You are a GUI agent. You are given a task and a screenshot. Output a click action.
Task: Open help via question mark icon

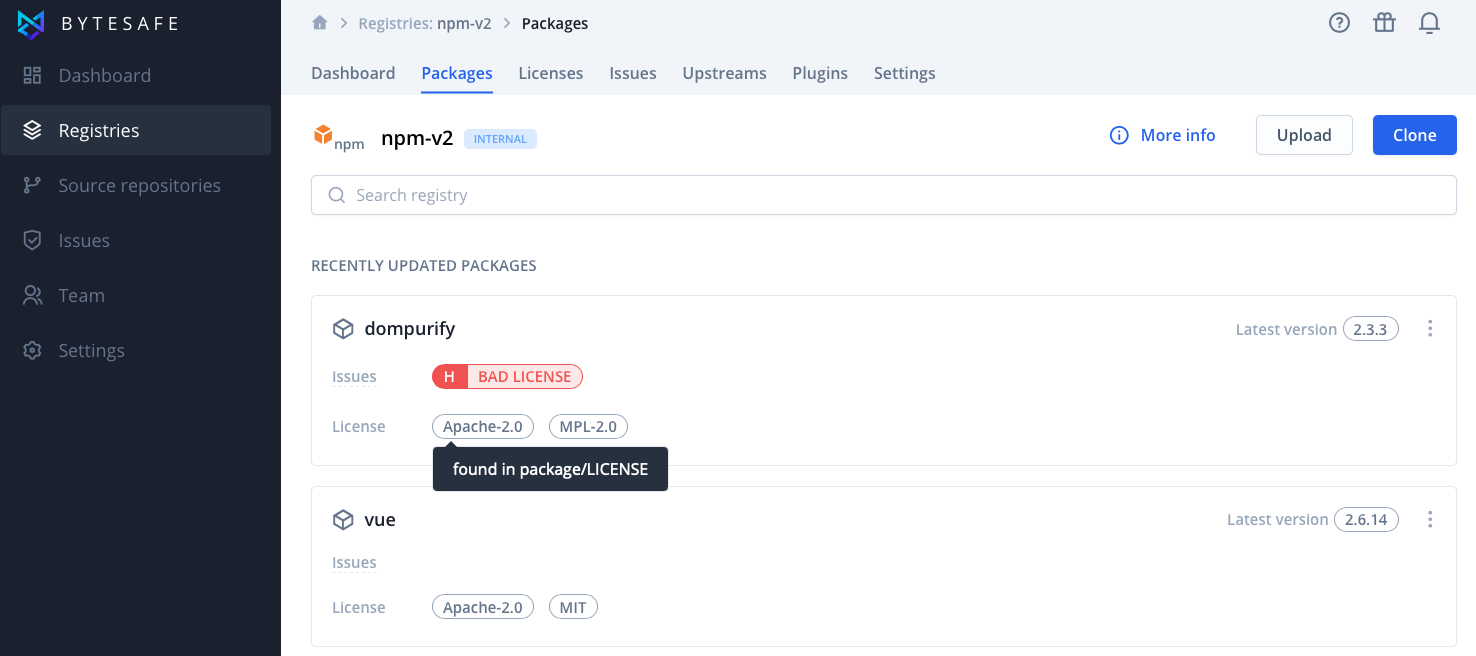1339,23
